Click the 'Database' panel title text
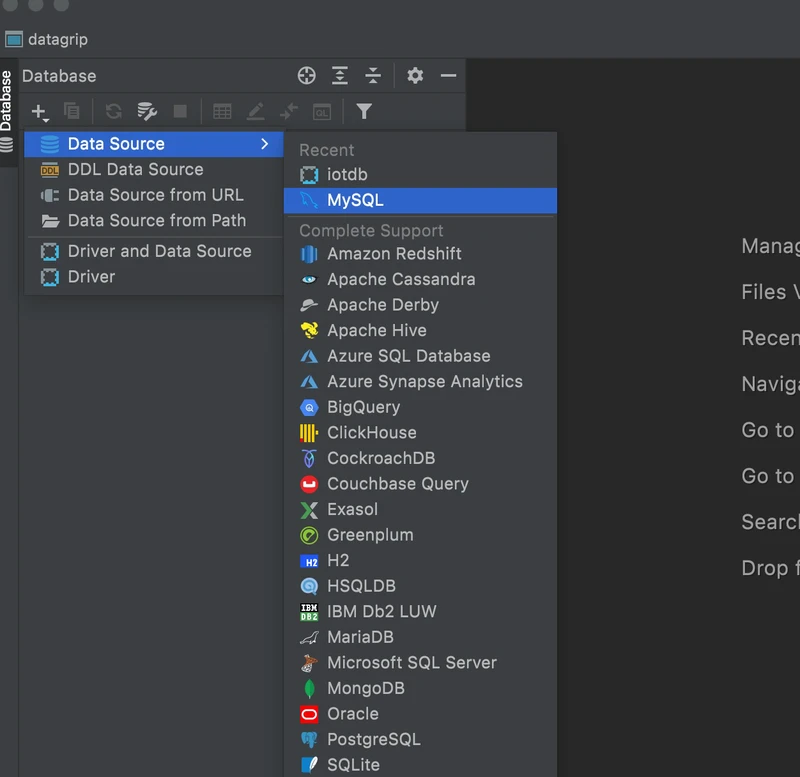Image resolution: width=800 pixels, height=777 pixels. tap(59, 76)
